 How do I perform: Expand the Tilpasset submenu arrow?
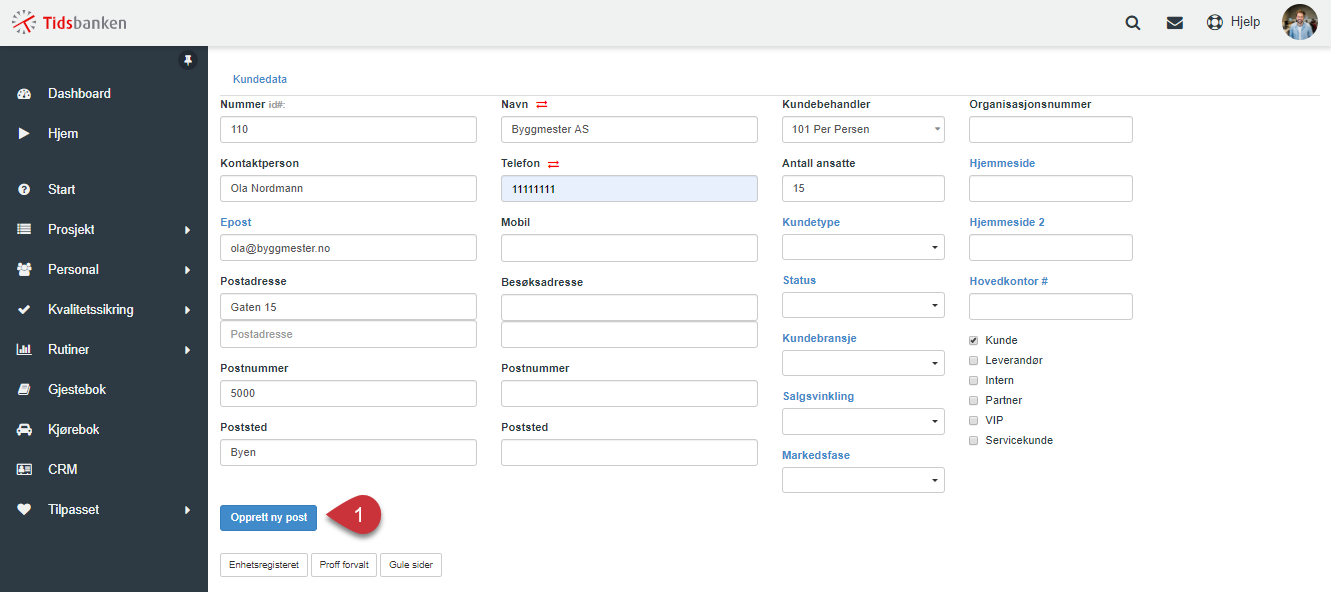tap(187, 510)
